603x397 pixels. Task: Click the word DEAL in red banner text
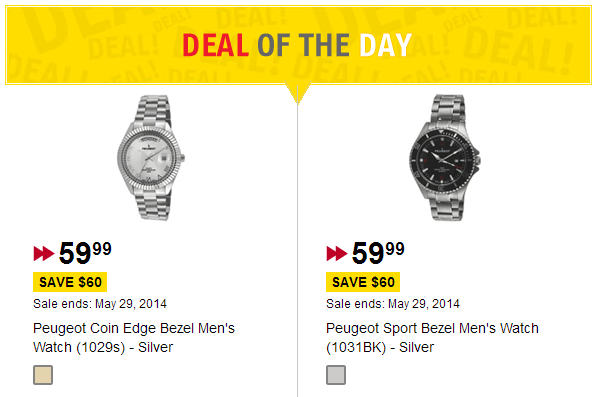click(x=216, y=45)
